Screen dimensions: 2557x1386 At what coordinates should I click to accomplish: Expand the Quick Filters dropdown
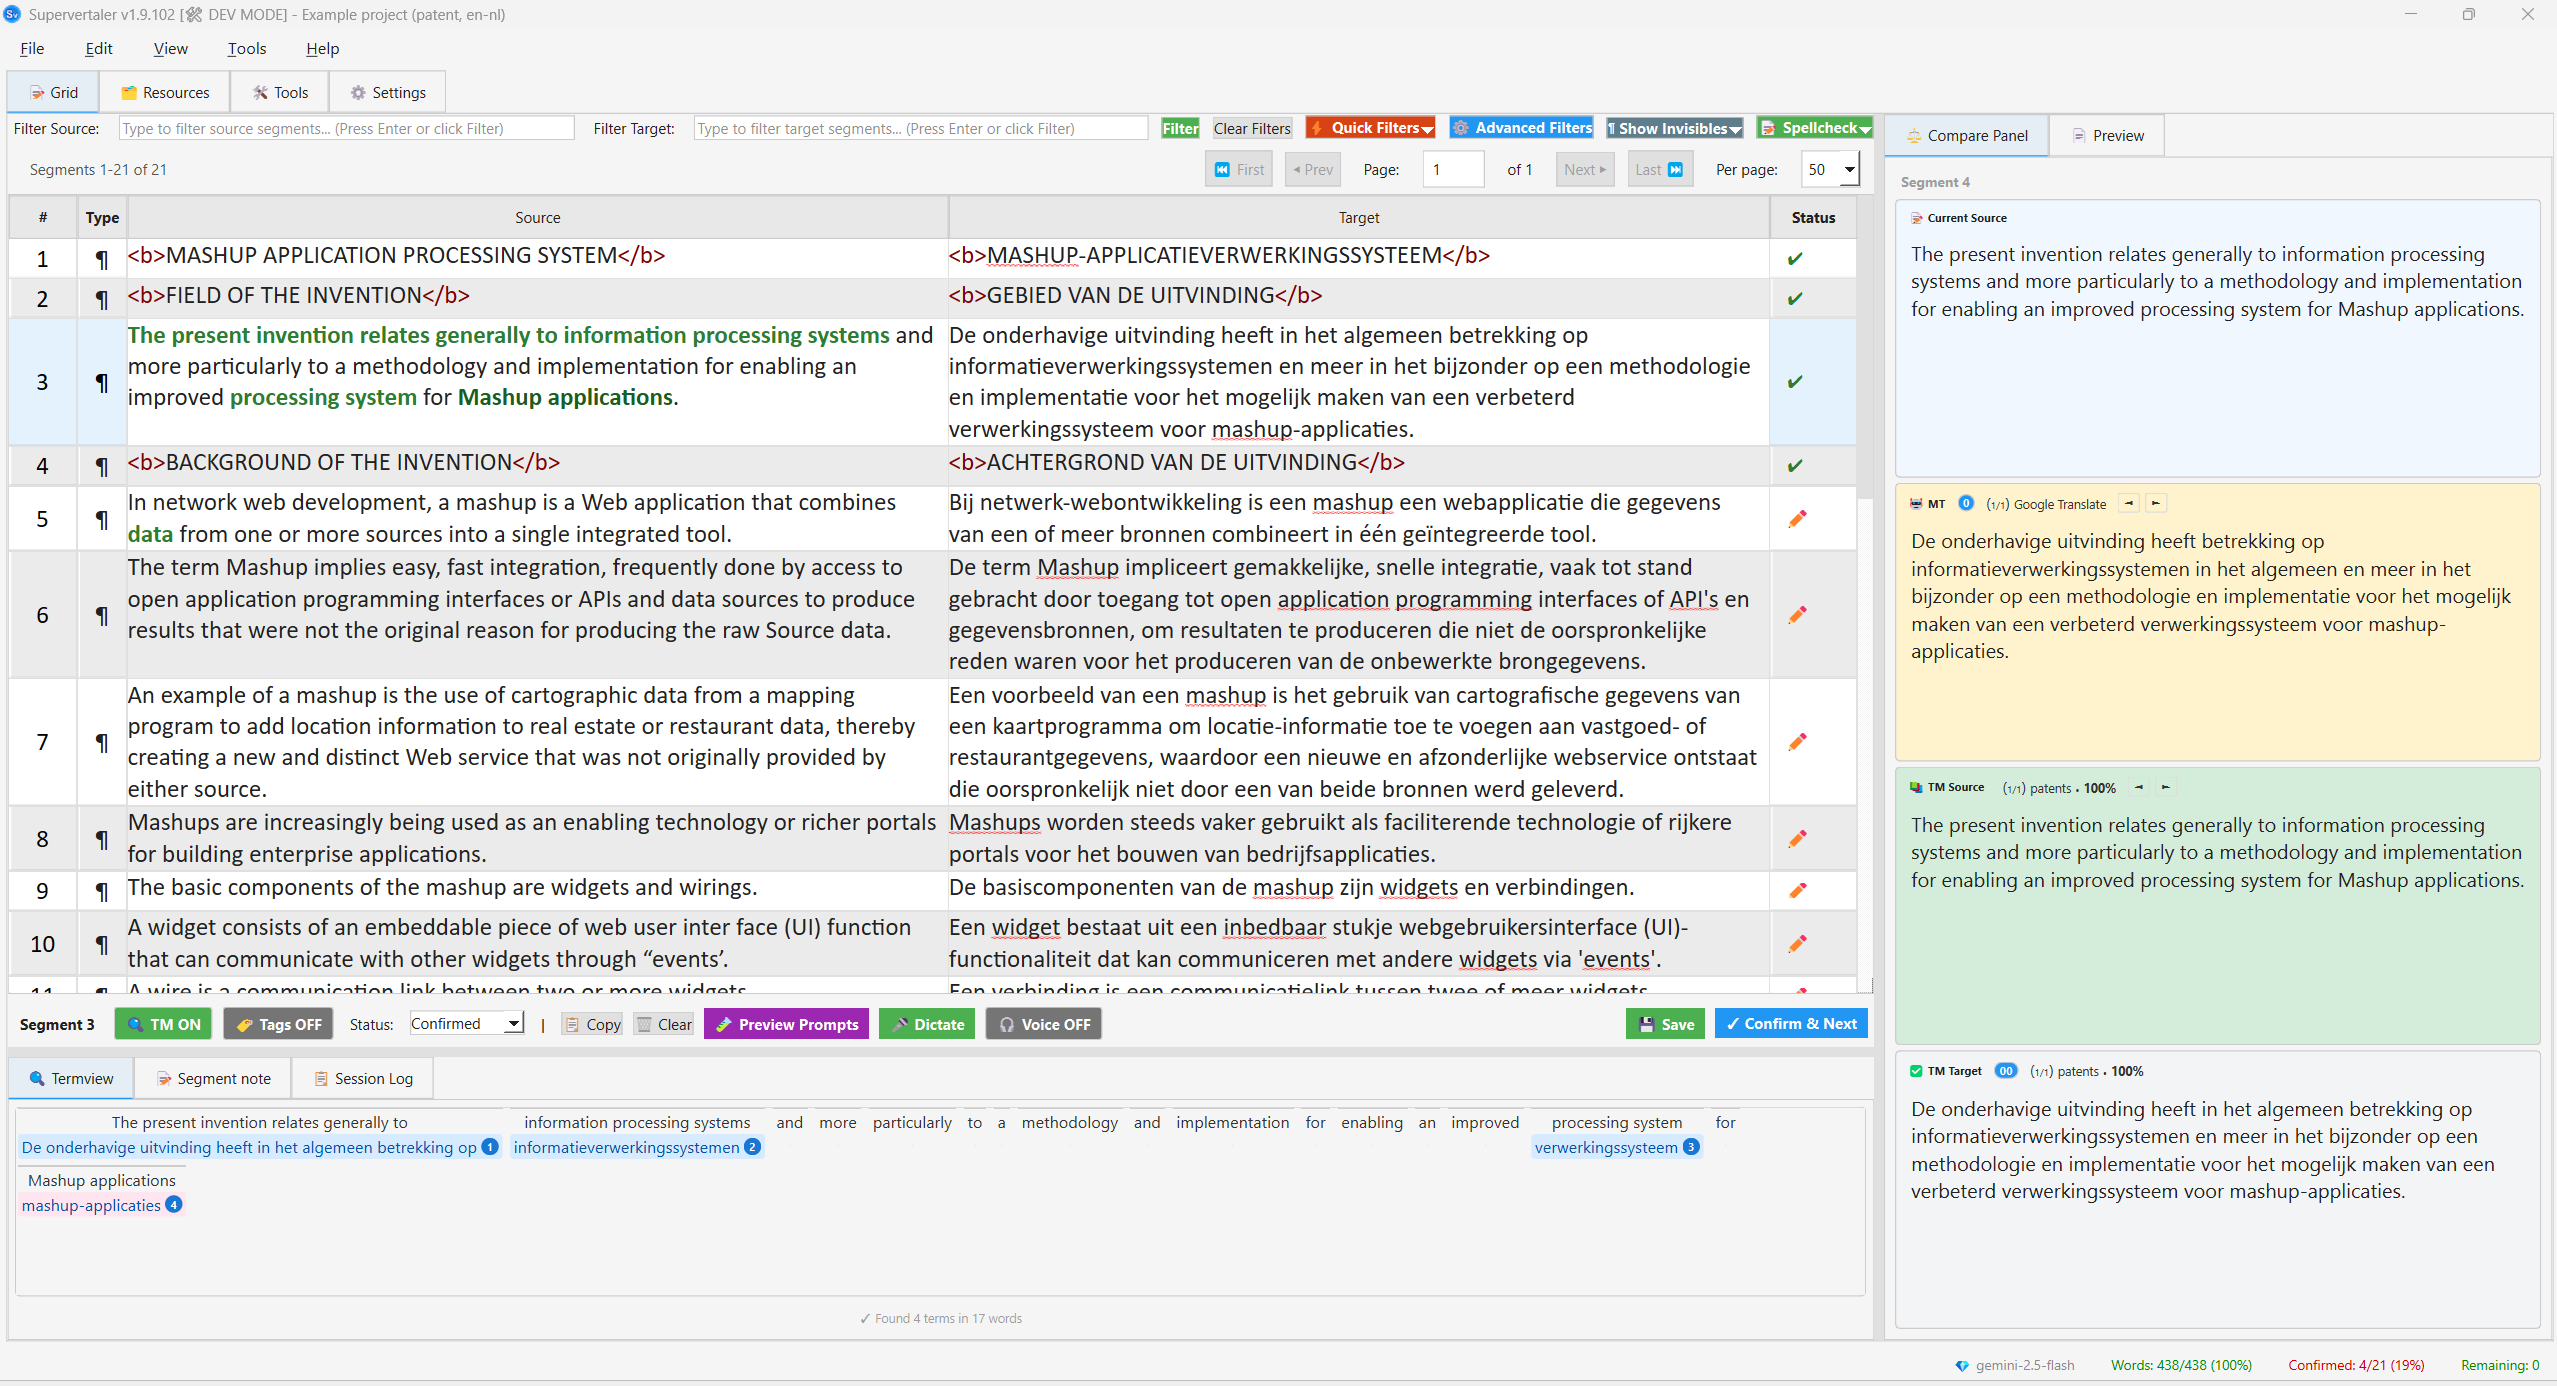pyautogui.click(x=1371, y=128)
